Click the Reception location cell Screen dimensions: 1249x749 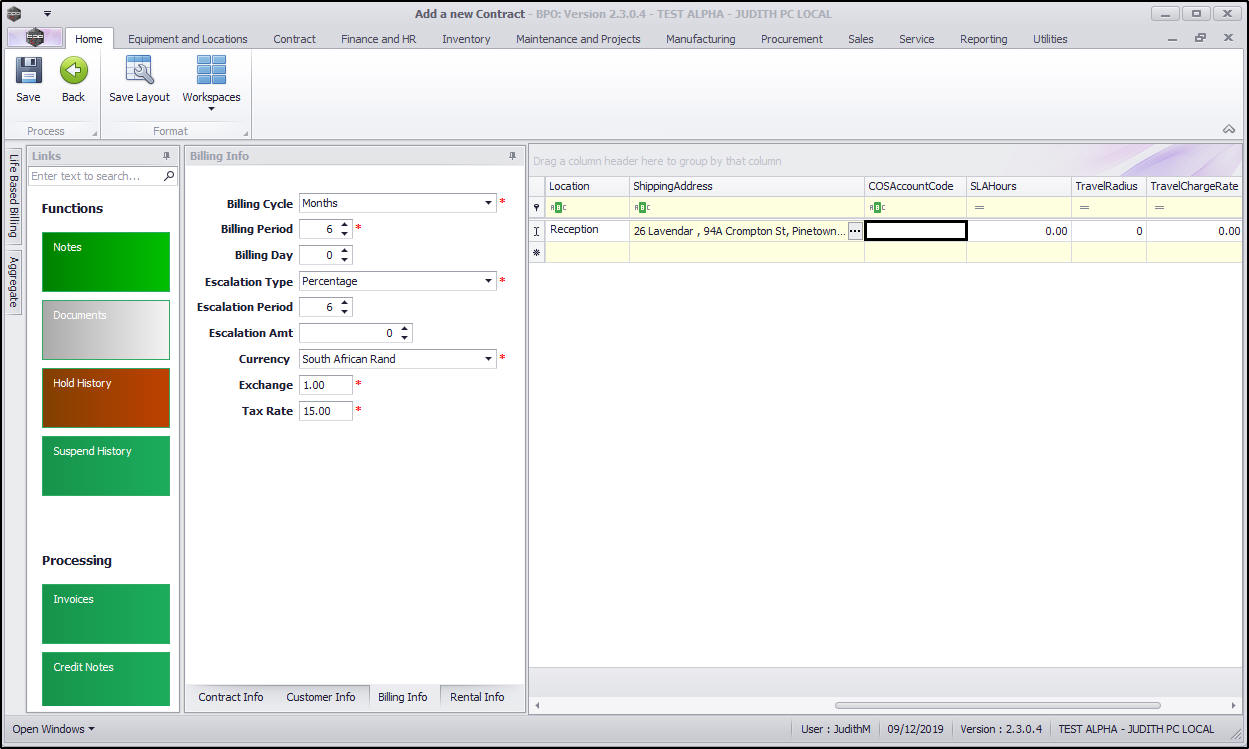pos(587,231)
